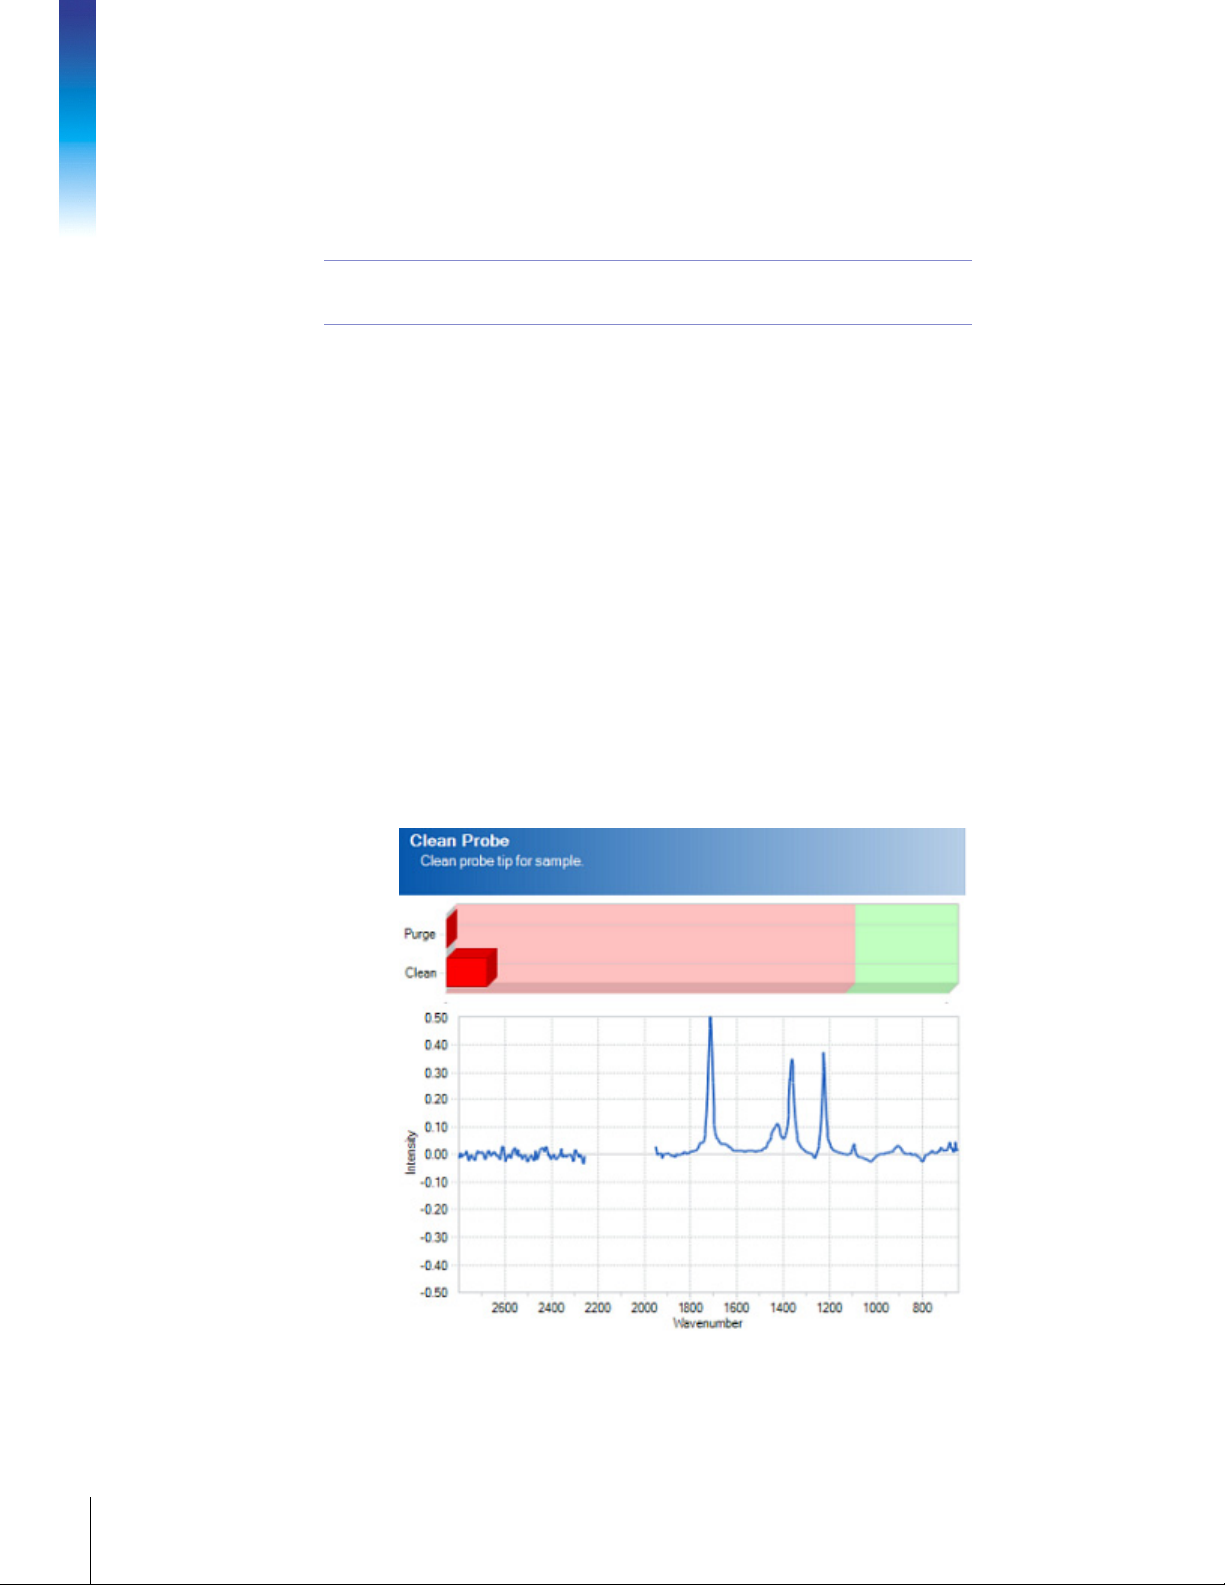Image resolution: width=1225 pixels, height=1585 pixels.
Task: Click the 2000 wavenumber tick label
Action: tap(644, 1308)
